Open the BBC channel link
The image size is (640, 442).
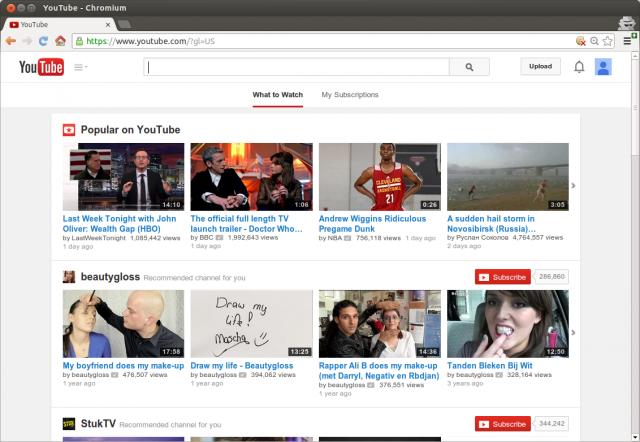pyautogui.click(x=206, y=238)
